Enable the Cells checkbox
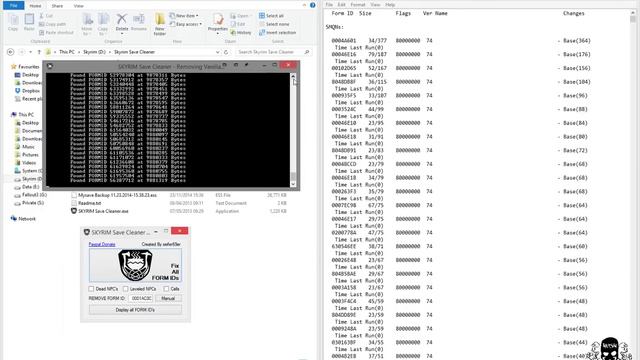This screenshot has width=640, height=360. (166, 289)
